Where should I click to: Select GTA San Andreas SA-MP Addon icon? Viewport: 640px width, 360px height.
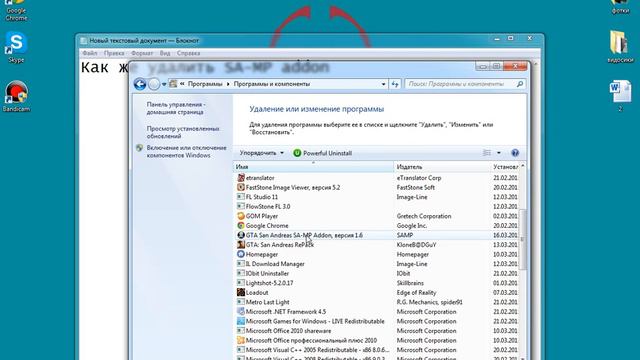(x=241, y=235)
